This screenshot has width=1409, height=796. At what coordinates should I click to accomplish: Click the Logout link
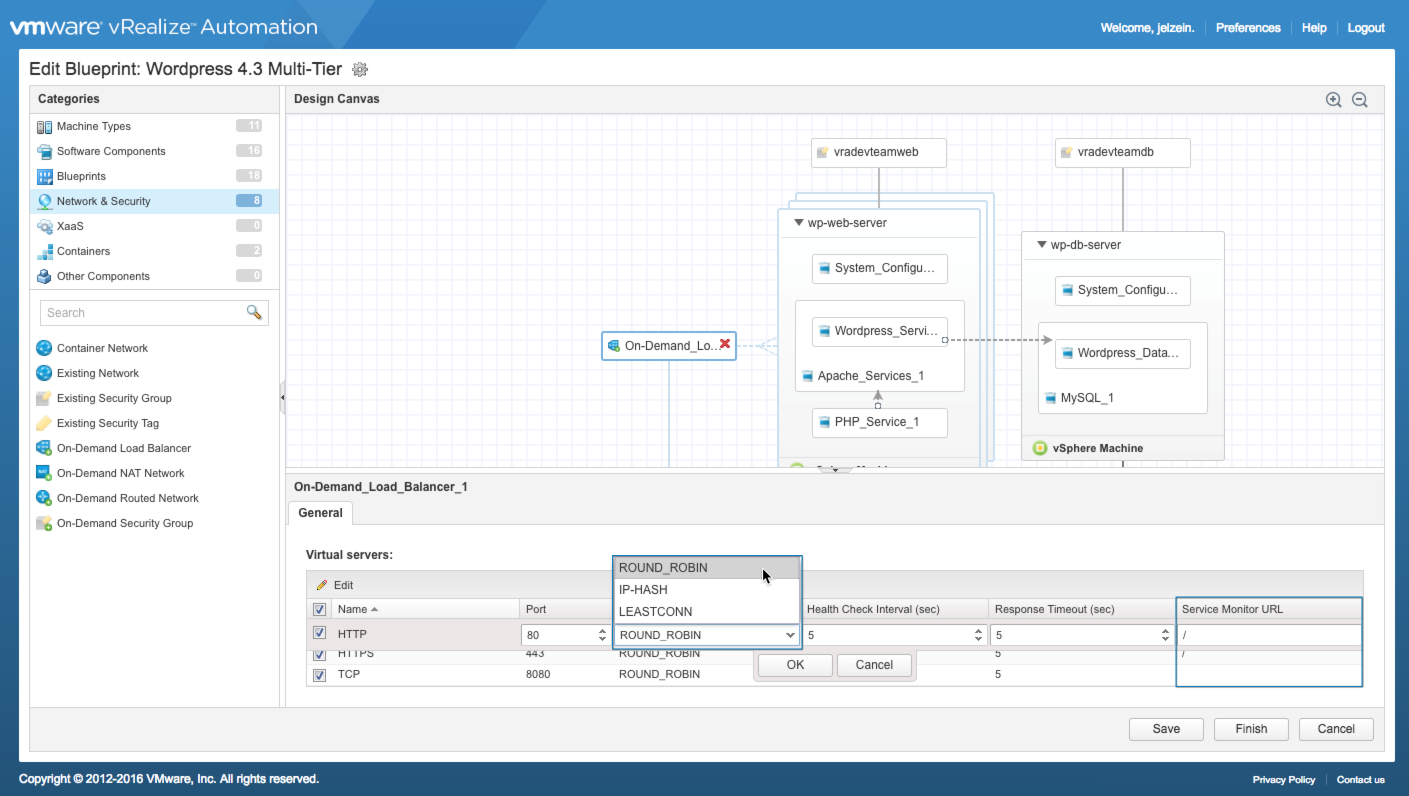pyautogui.click(x=1366, y=28)
